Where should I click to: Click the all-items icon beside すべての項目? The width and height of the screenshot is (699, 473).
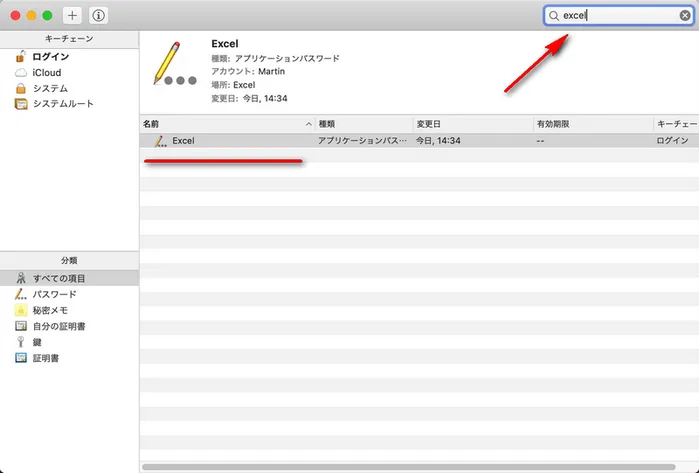(x=21, y=278)
